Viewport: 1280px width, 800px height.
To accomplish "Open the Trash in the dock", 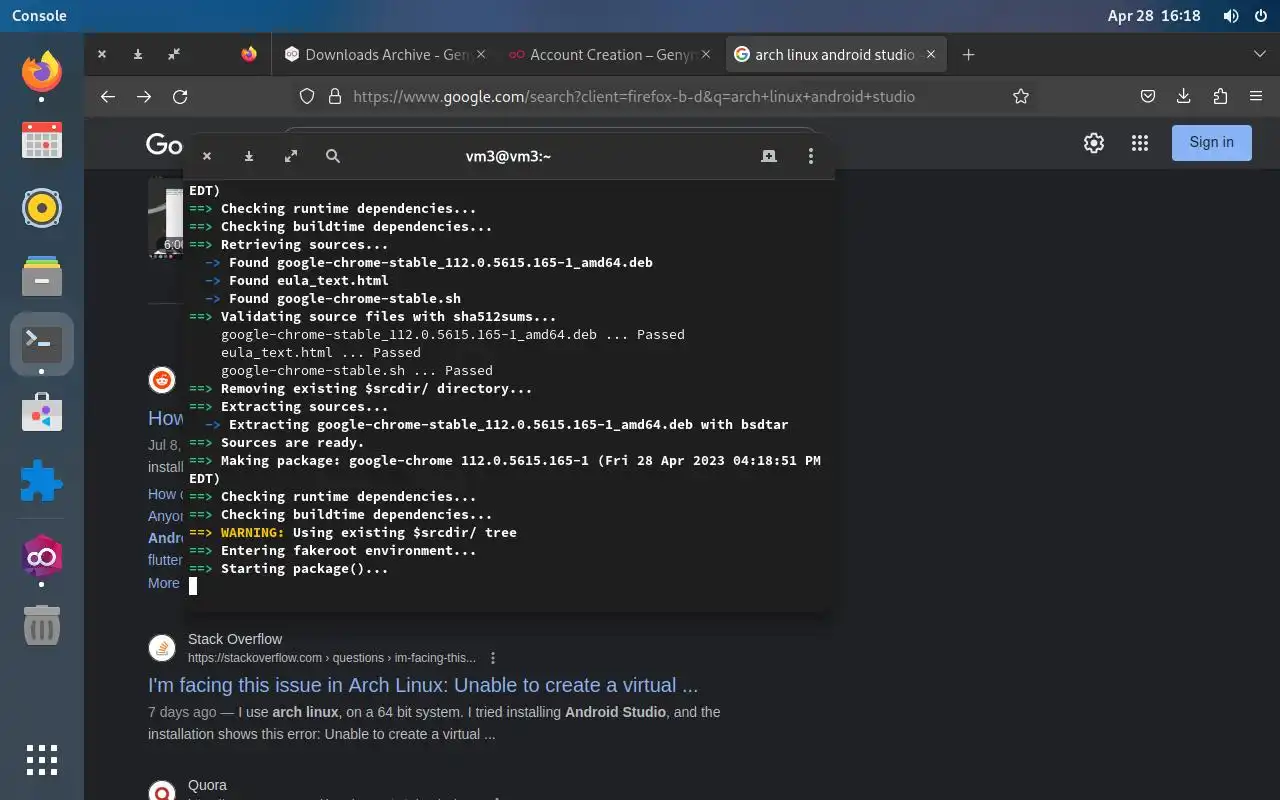I will pyautogui.click(x=42, y=626).
